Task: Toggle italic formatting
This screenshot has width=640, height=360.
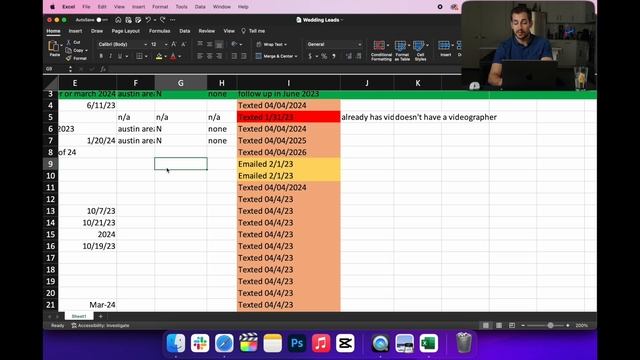Action: tap(110, 56)
